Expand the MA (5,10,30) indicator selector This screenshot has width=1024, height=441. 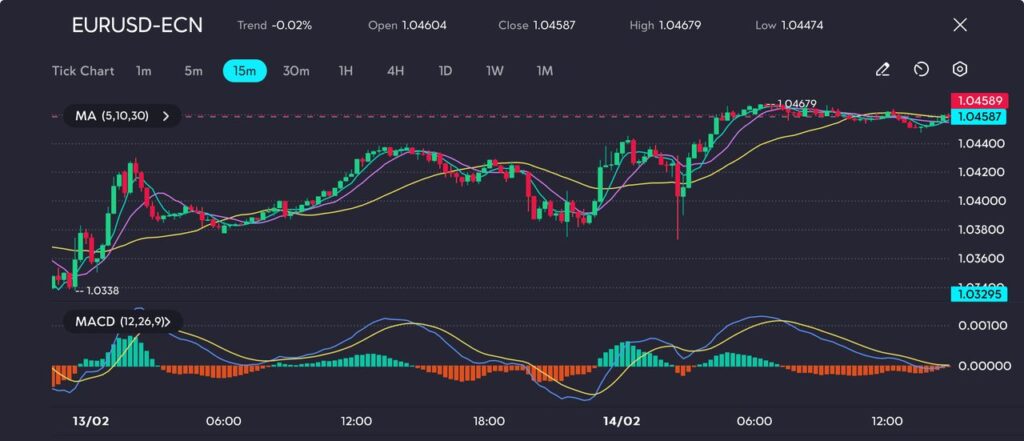122,116
